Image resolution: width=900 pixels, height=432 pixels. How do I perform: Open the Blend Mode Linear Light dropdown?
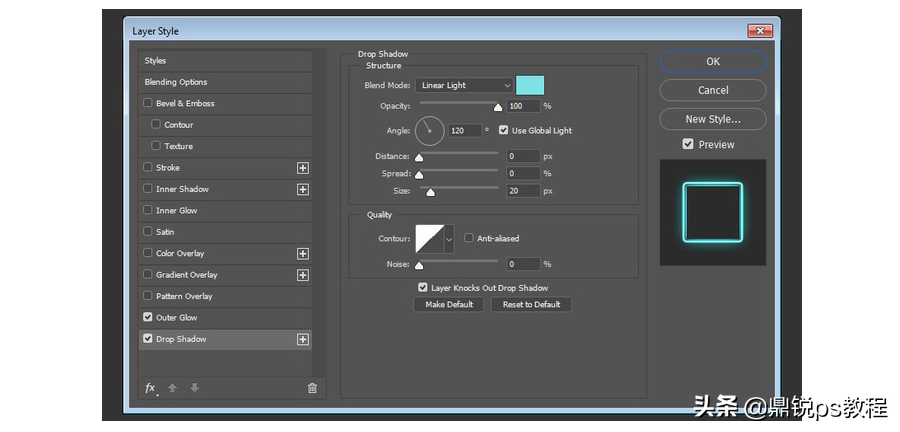[x=464, y=85]
